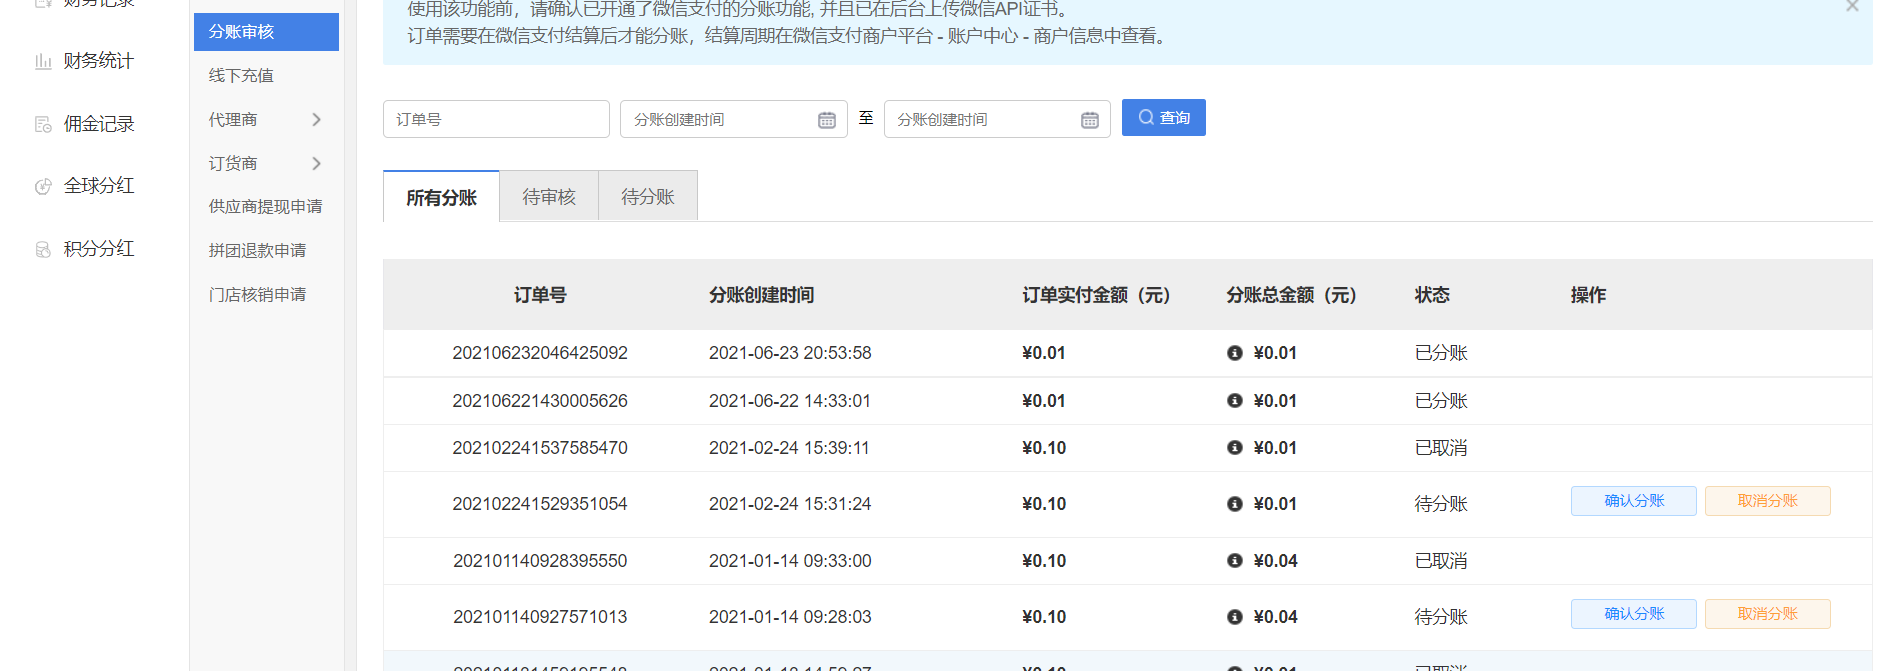Open 佣金记录 in the left sidebar
Viewport: 1882px width, 671px height.
pyautogui.click(x=98, y=124)
